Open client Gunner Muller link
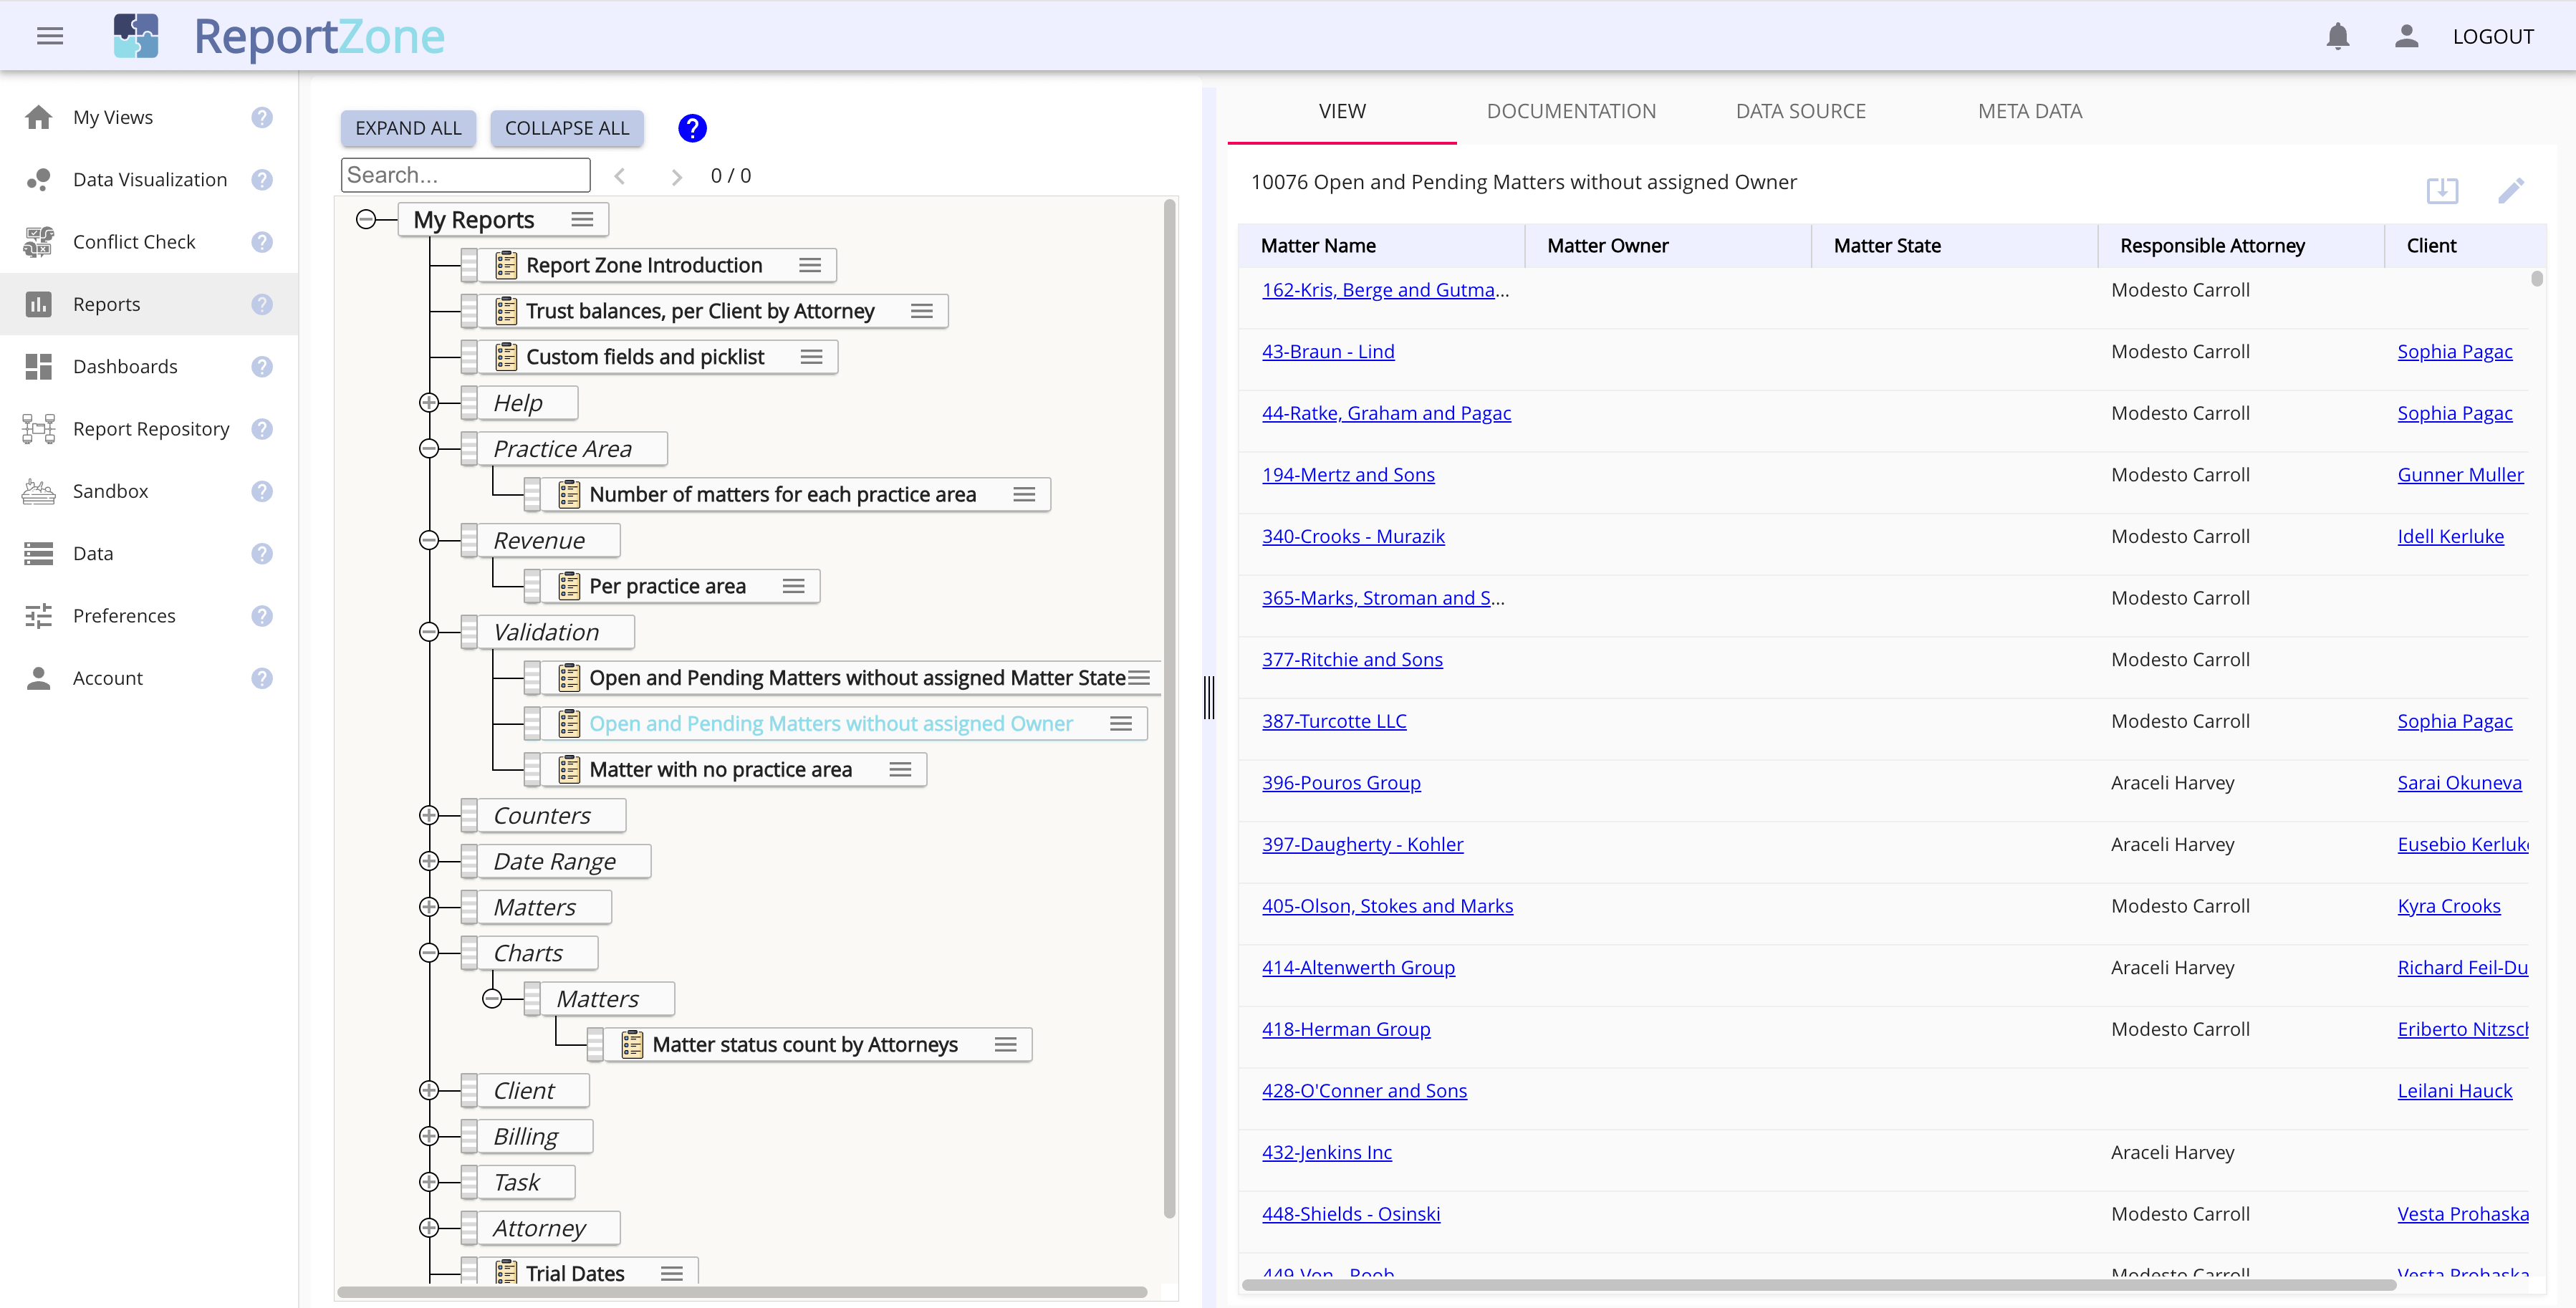Image resolution: width=2576 pixels, height=1308 pixels. pyautogui.click(x=2460, y=474)
